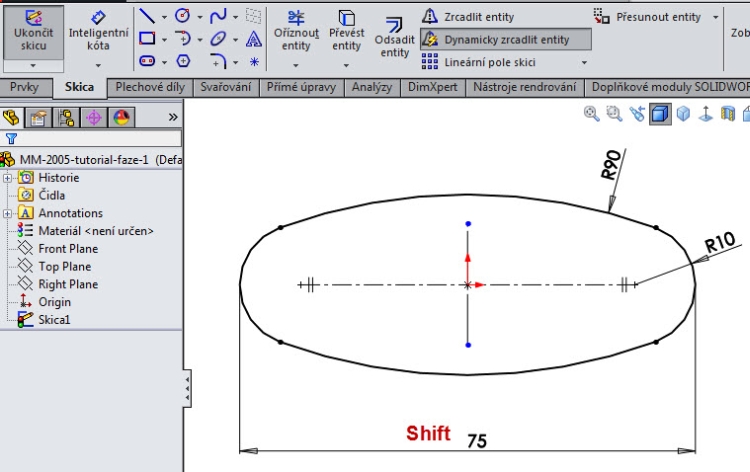Click the Plane sketch tool icon
The height and width of the screenshot is (472, 750).
tap(254, 16)
